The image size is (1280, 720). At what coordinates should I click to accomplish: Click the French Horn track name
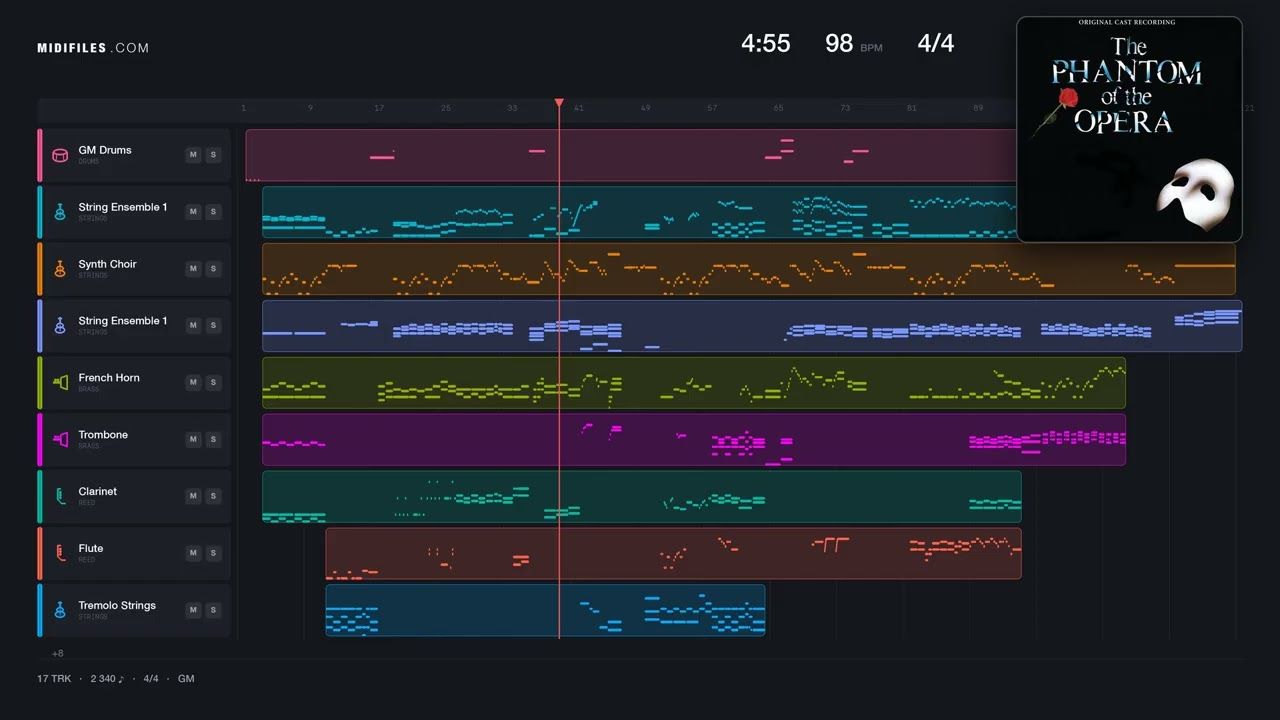tap(109, 378)
